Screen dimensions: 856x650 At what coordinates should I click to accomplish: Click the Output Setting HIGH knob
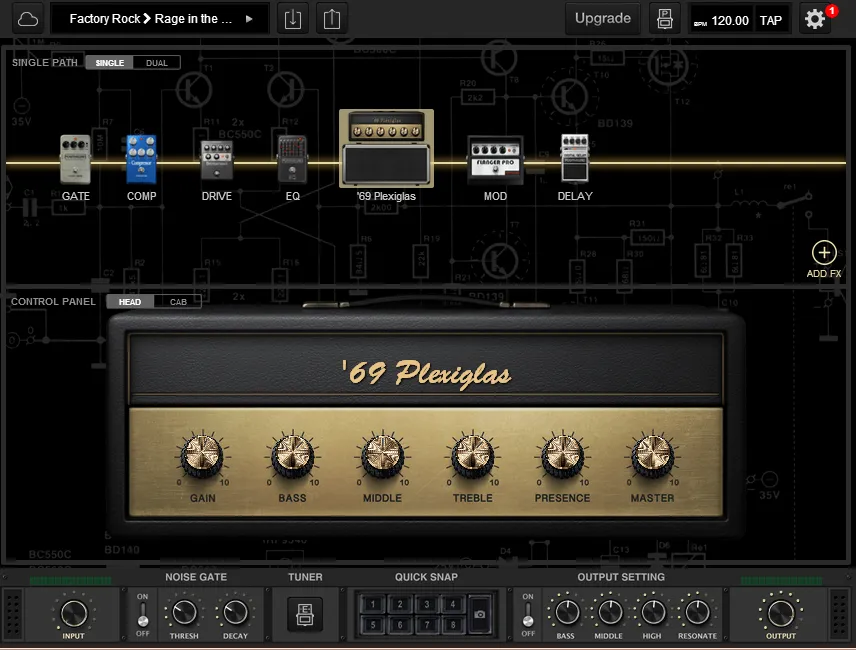pos(652,612)
